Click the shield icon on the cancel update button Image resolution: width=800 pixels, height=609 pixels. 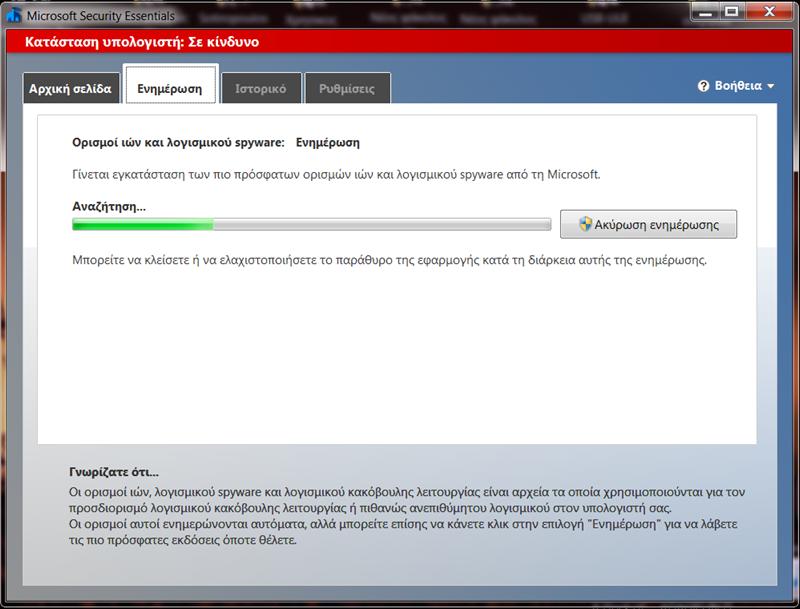[585, 224]
